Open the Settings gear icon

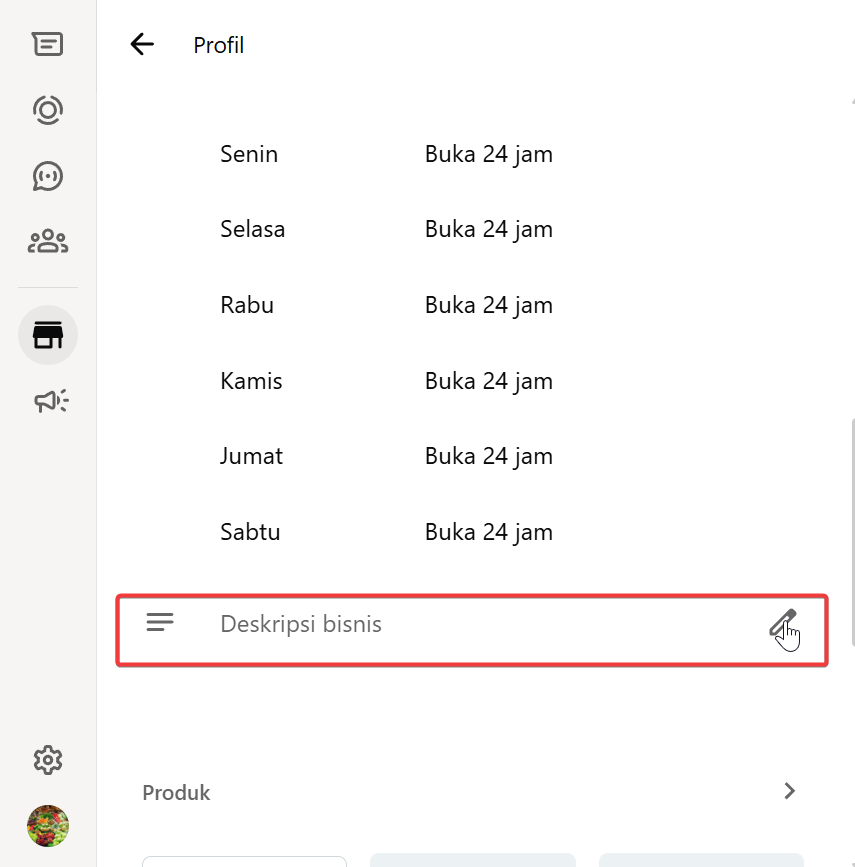pos(47,760)
